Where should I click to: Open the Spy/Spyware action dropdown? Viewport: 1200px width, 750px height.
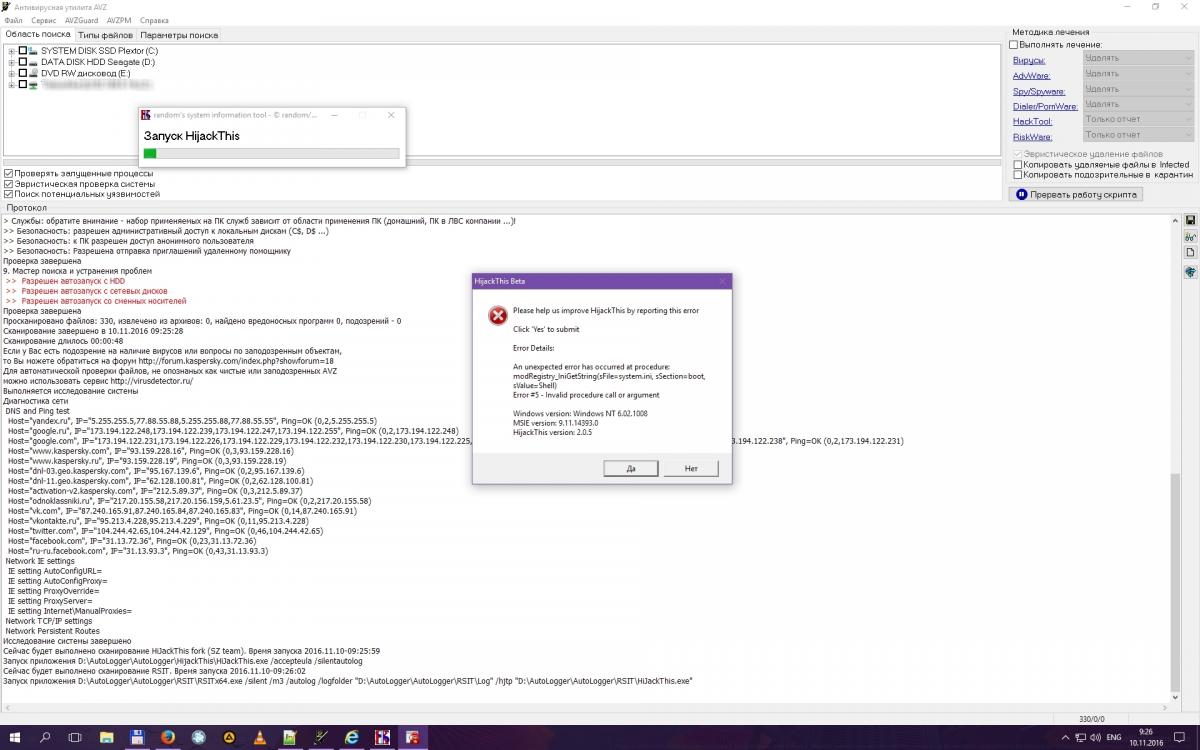(1139, 89)
